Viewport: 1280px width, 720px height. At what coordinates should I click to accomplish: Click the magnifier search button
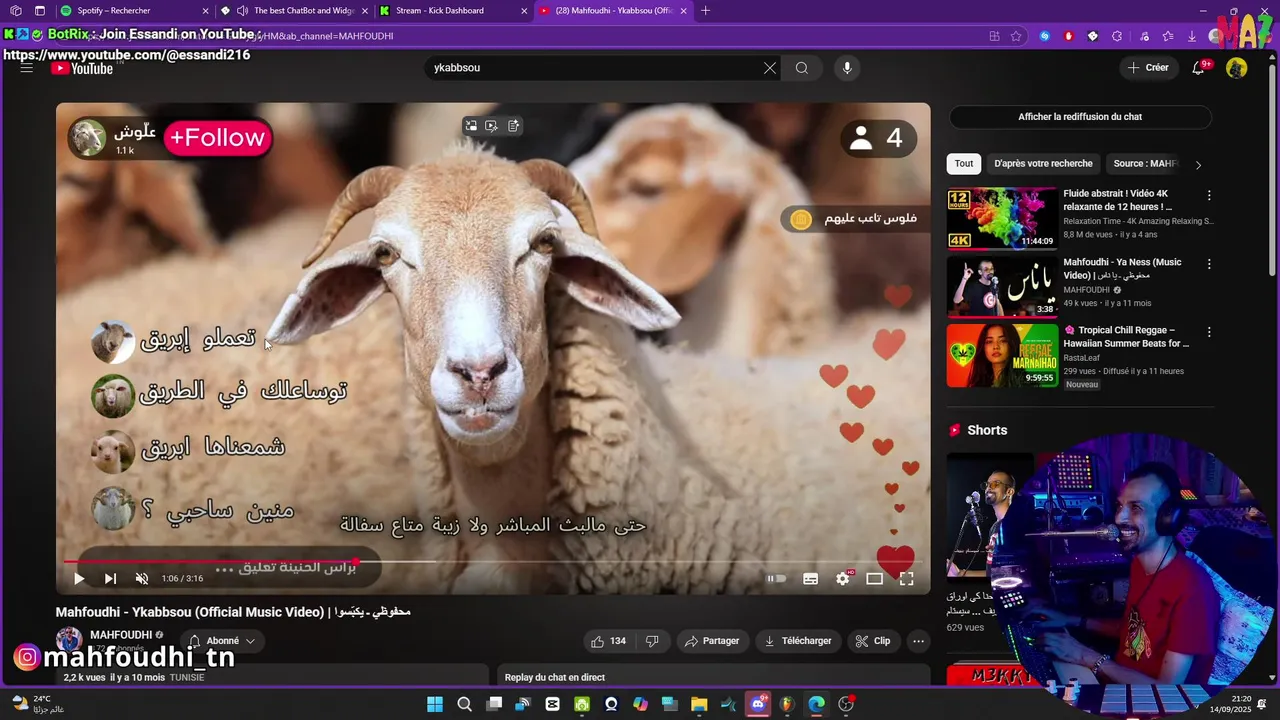coord(802,68)
